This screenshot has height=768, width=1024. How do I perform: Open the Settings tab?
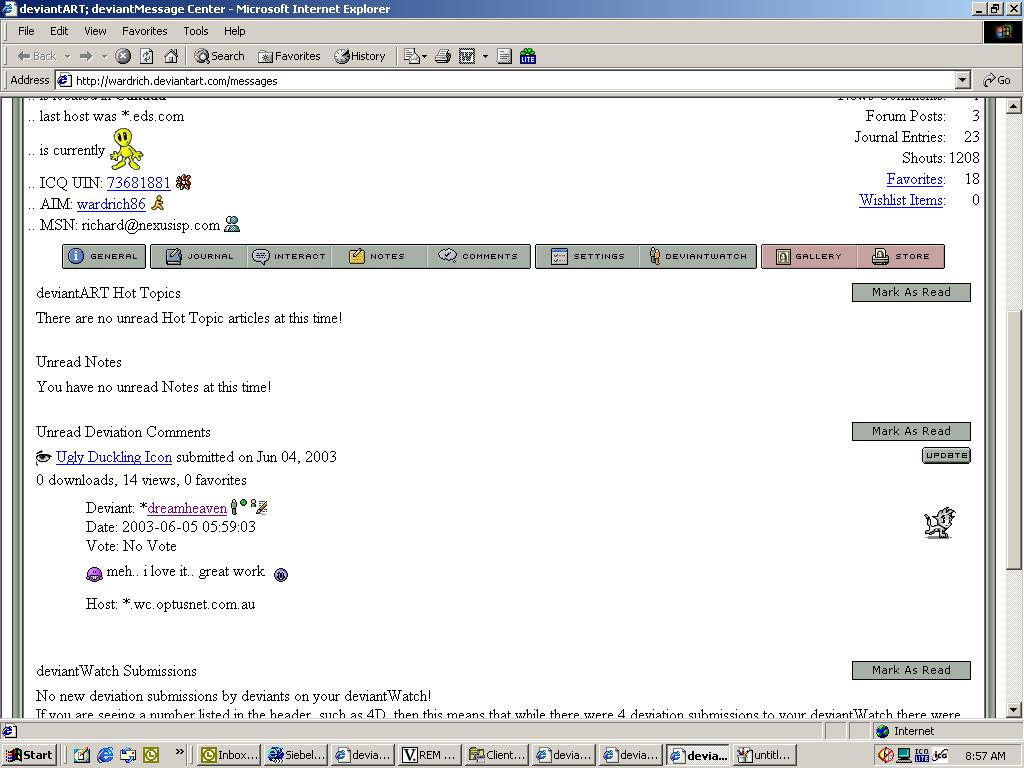point(588,256)
